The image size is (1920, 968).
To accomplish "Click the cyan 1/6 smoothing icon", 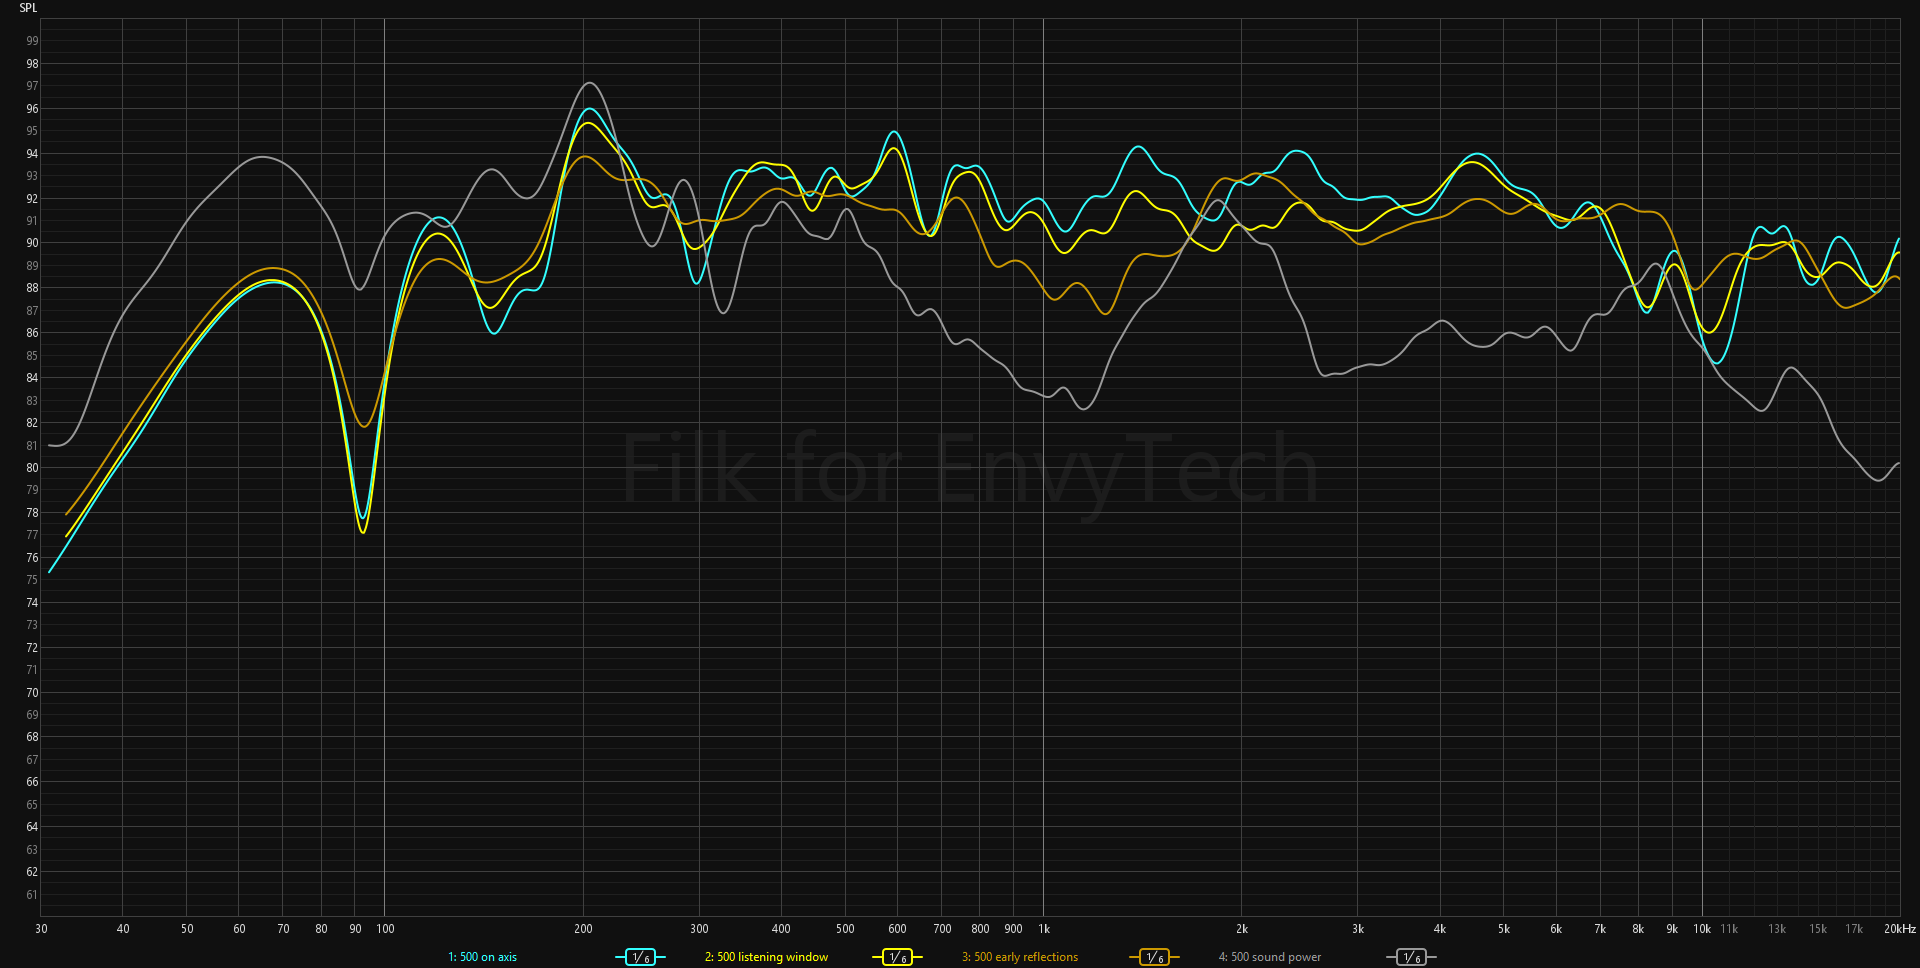I will coord(640,957).
